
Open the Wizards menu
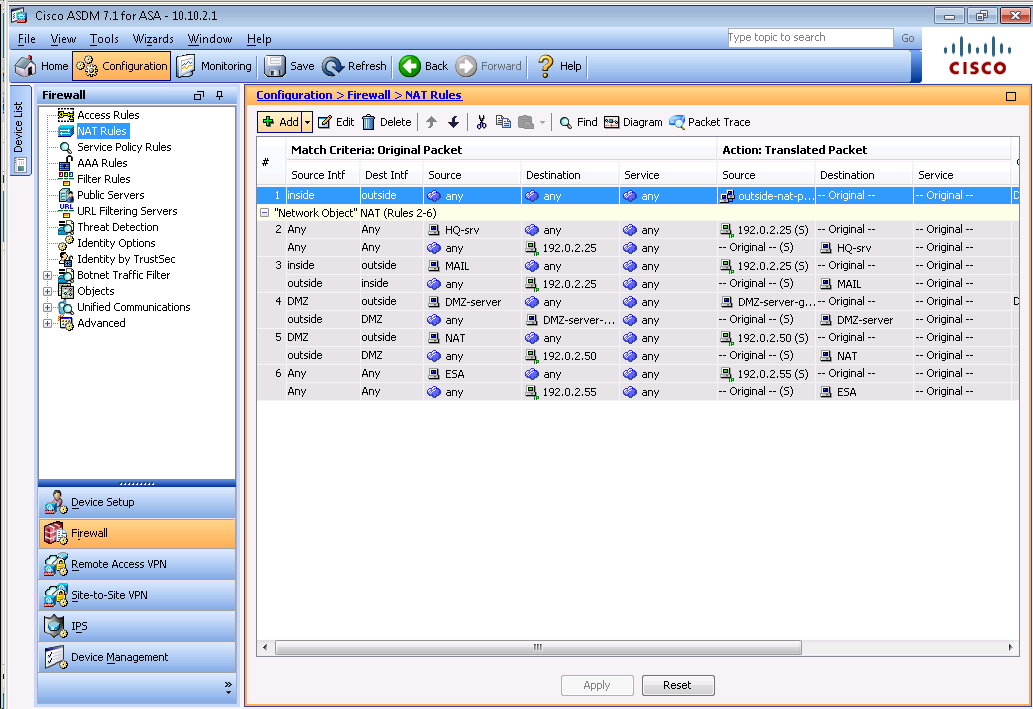[x=153, y=39]
